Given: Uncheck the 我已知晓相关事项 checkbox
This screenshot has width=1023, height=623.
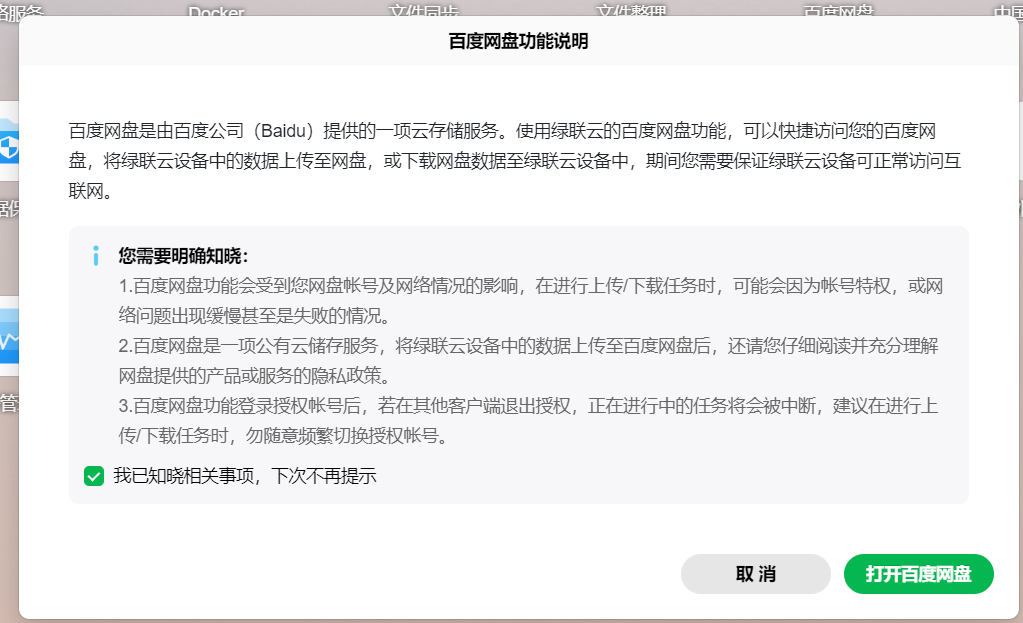Looking at the screenshot, I should point(94,476).
